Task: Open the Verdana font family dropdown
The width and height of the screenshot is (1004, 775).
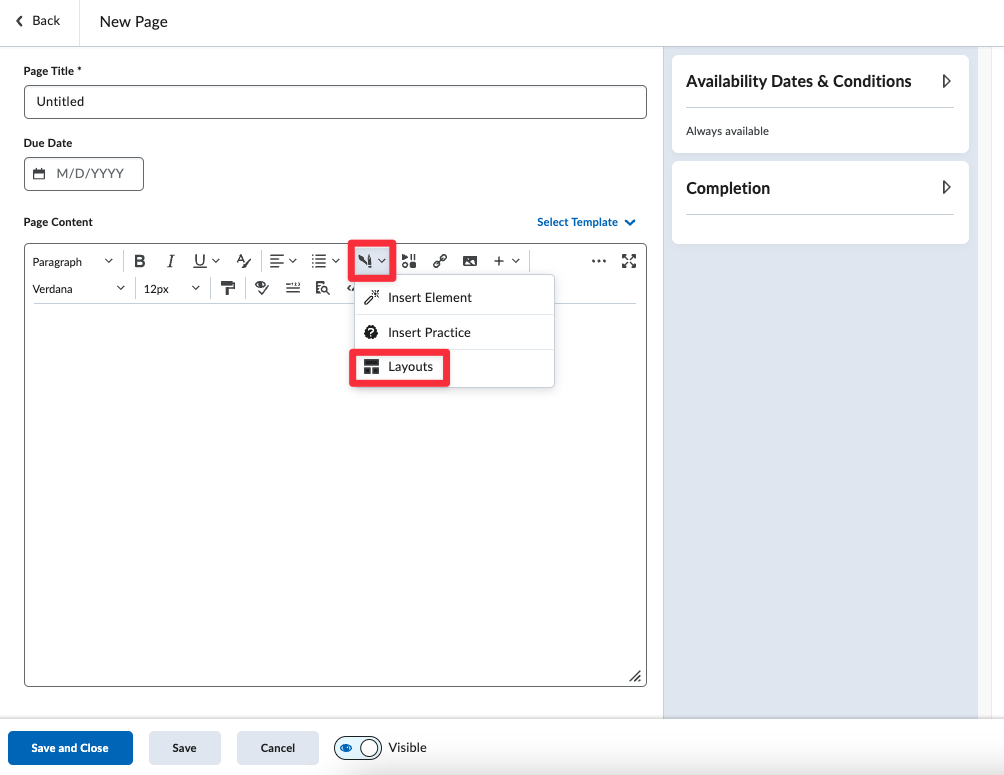Action: [x=79, y=289]
